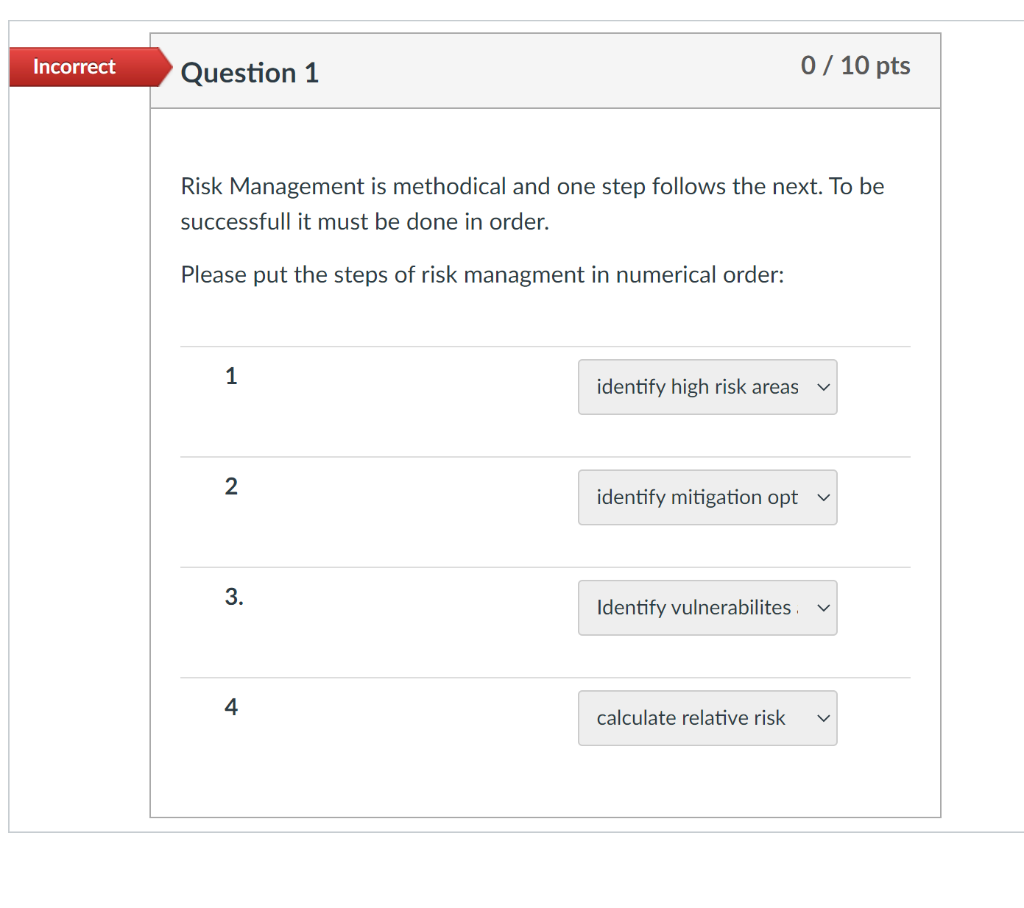1024x908 pixels.
Task: Click step number 1 label
Action: 231,376
